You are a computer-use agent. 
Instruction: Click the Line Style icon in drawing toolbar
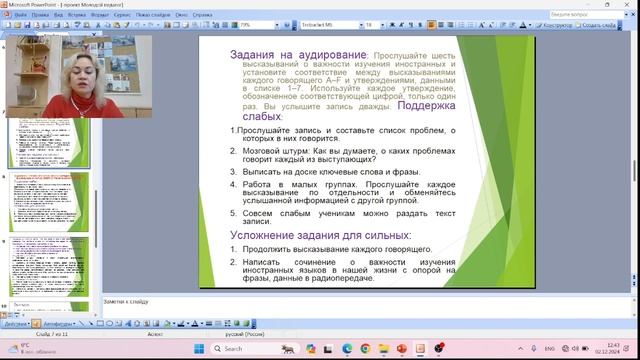(x=209, y=324)
